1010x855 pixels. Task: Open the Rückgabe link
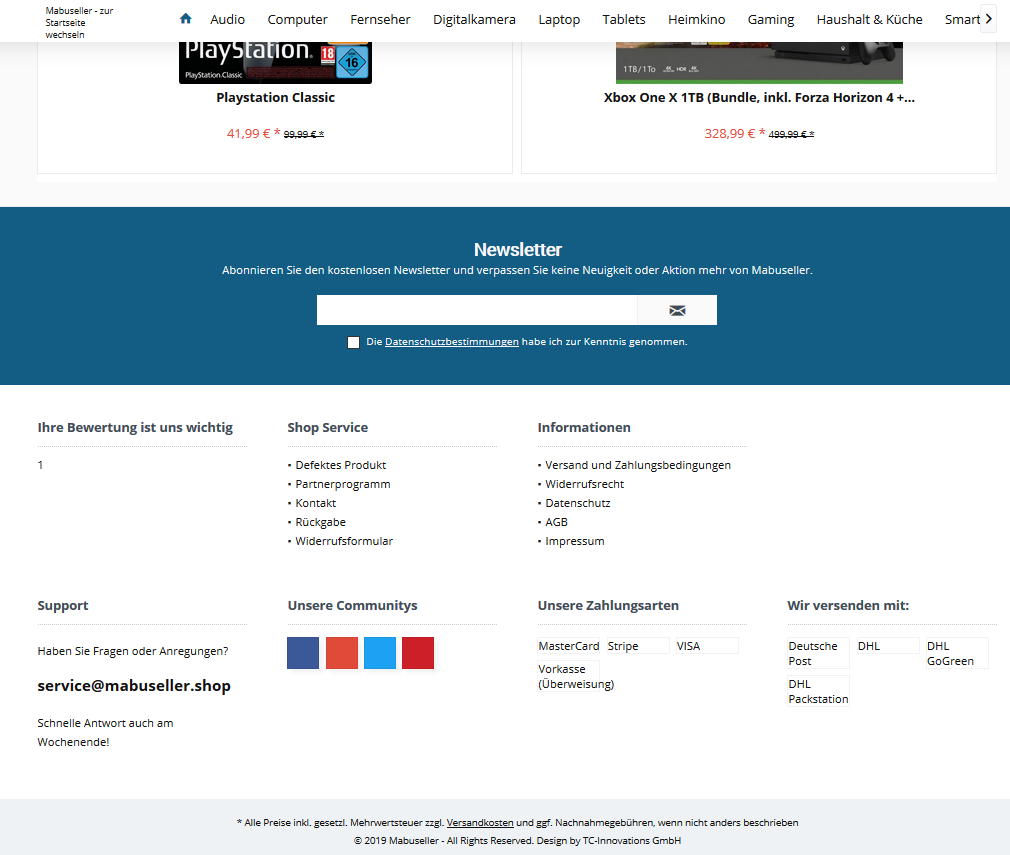click(320, 522)
